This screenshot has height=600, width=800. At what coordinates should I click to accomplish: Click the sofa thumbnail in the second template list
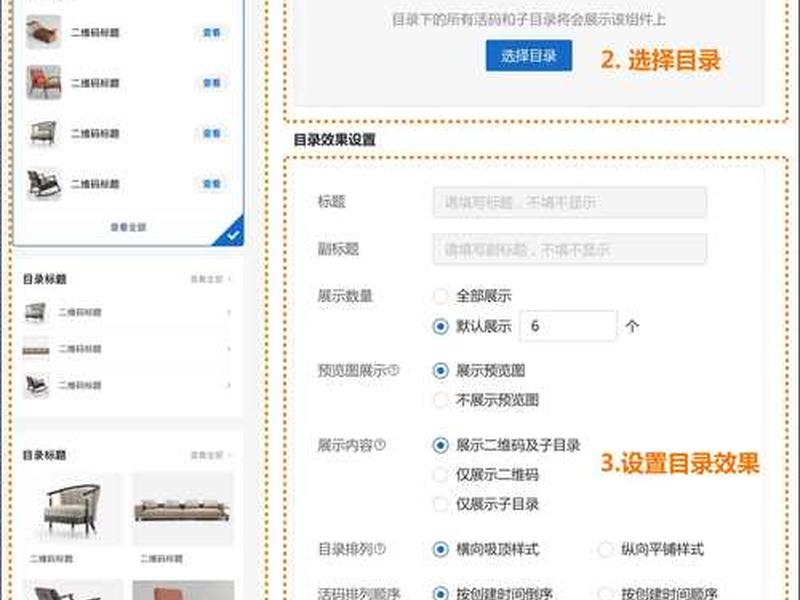[x=36, y=349]
